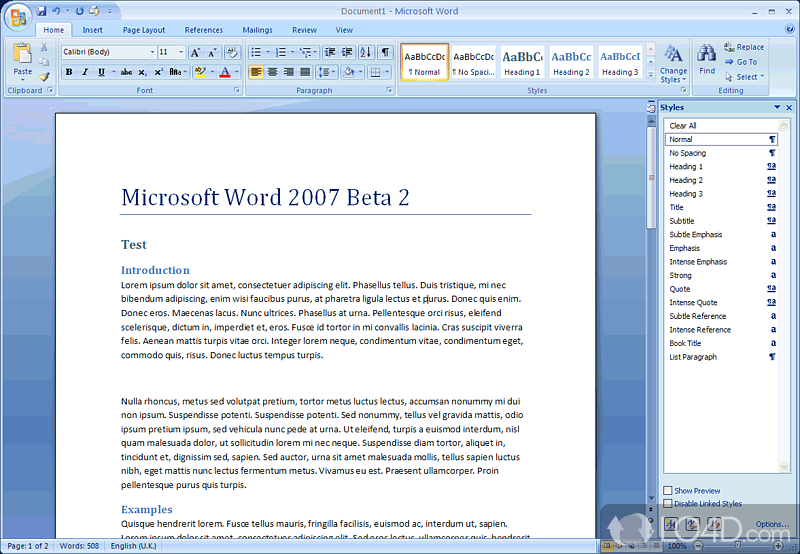
Task: Open the Options link in Styles pane
Action: pyautogui.click(x=772, y=524)
